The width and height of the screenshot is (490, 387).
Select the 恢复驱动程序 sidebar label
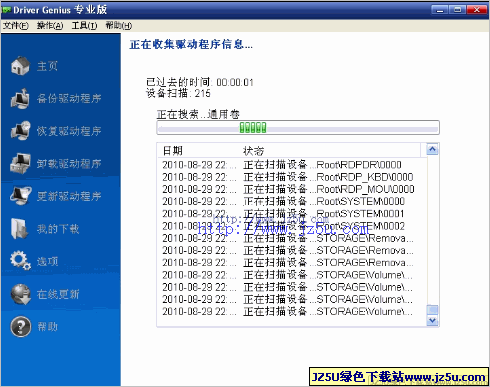tap(69, 131)
